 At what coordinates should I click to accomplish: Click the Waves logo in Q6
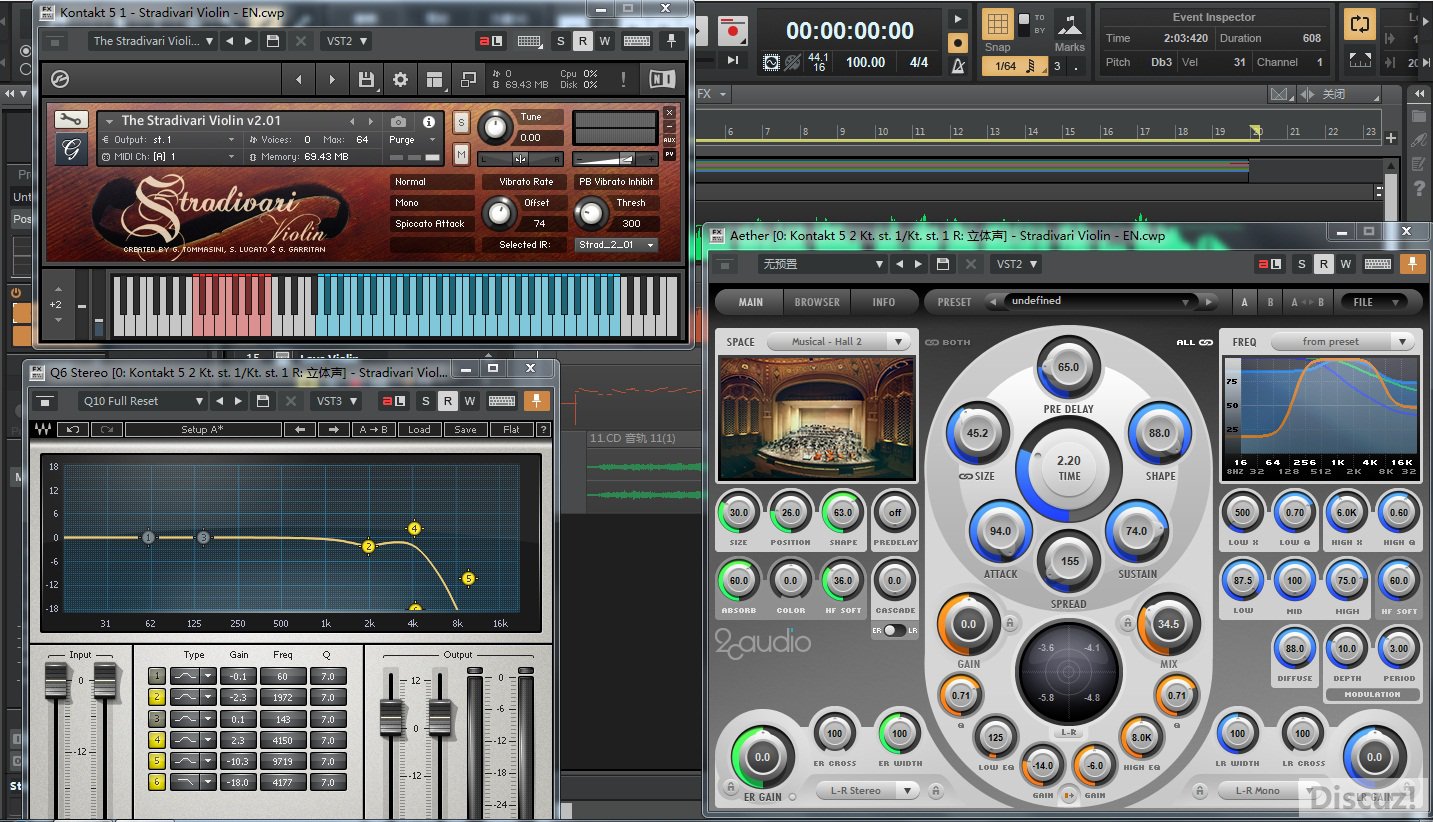pyautogui.click(x=44, y=430)
